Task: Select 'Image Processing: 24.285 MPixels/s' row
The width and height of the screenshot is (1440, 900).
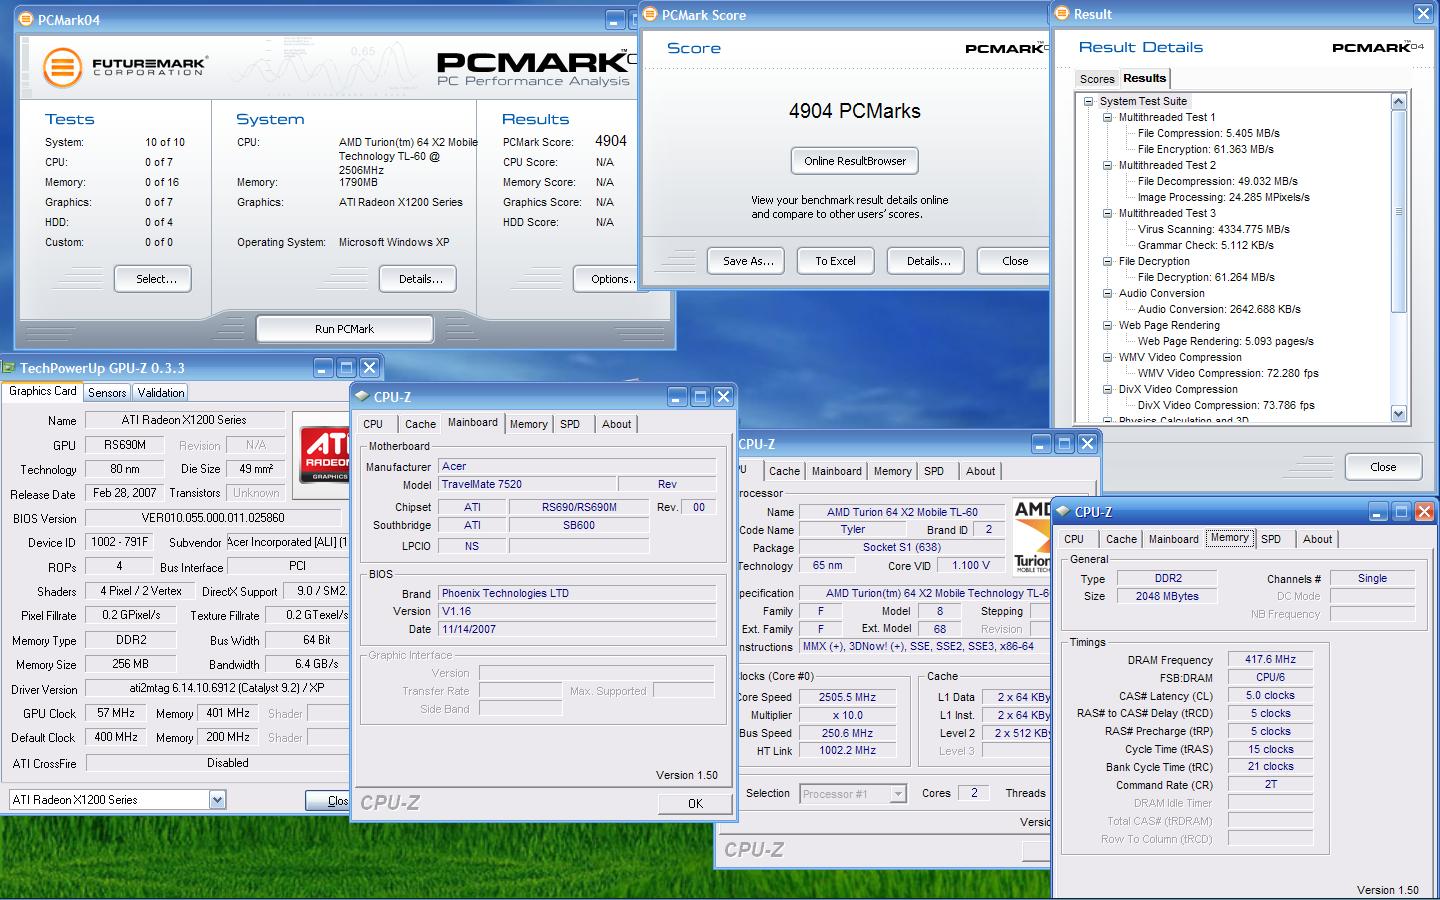Action: click(1223, 197)
